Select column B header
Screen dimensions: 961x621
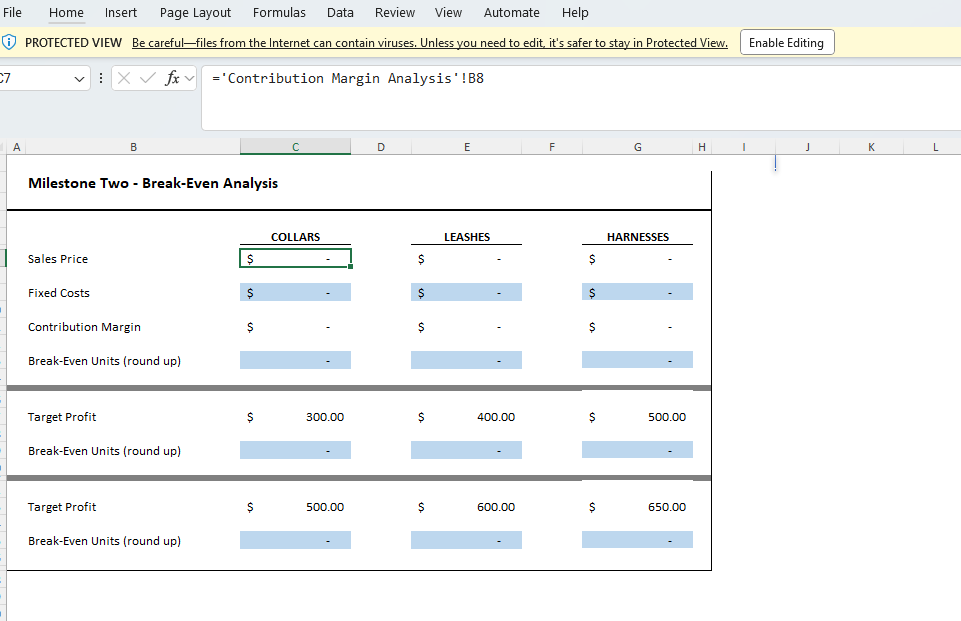[133, 147]
